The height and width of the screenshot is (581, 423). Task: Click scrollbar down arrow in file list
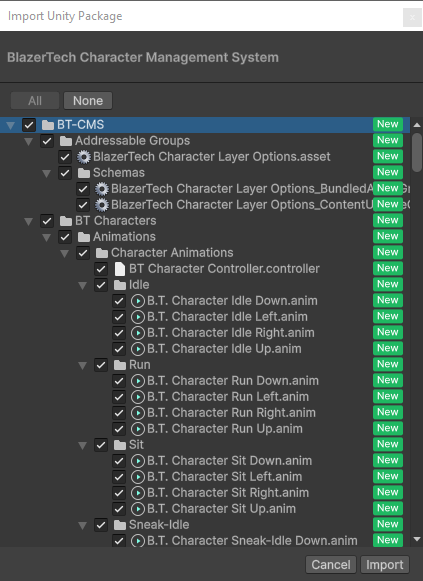click(417, 539)
